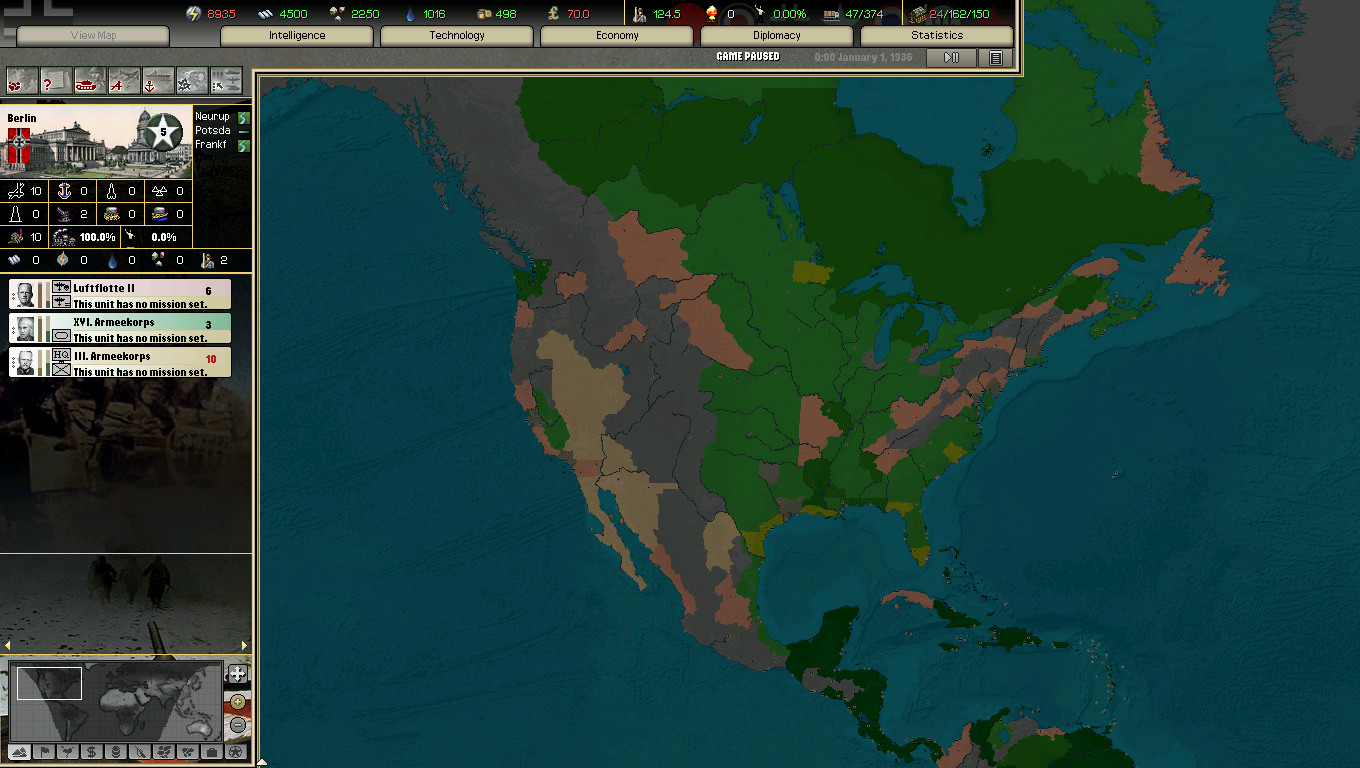1360x768 pixels.
Task: Switch to political flag map mode
Action: tap(43, 751)
